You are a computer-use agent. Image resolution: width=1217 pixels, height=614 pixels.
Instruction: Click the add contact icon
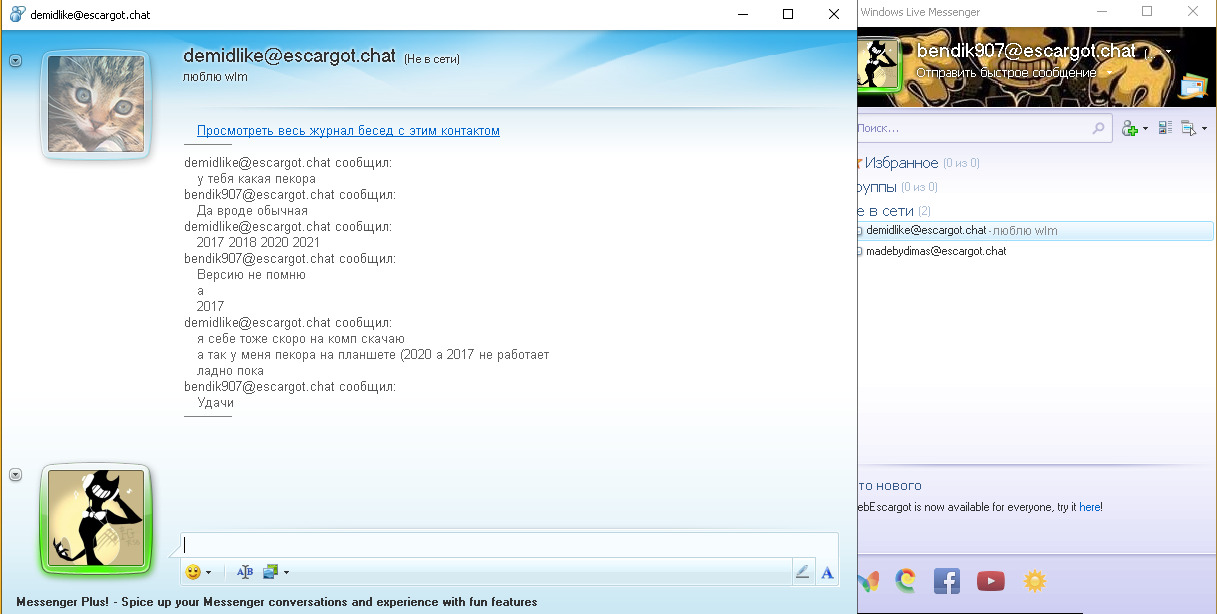click(x=1130, y=128)
